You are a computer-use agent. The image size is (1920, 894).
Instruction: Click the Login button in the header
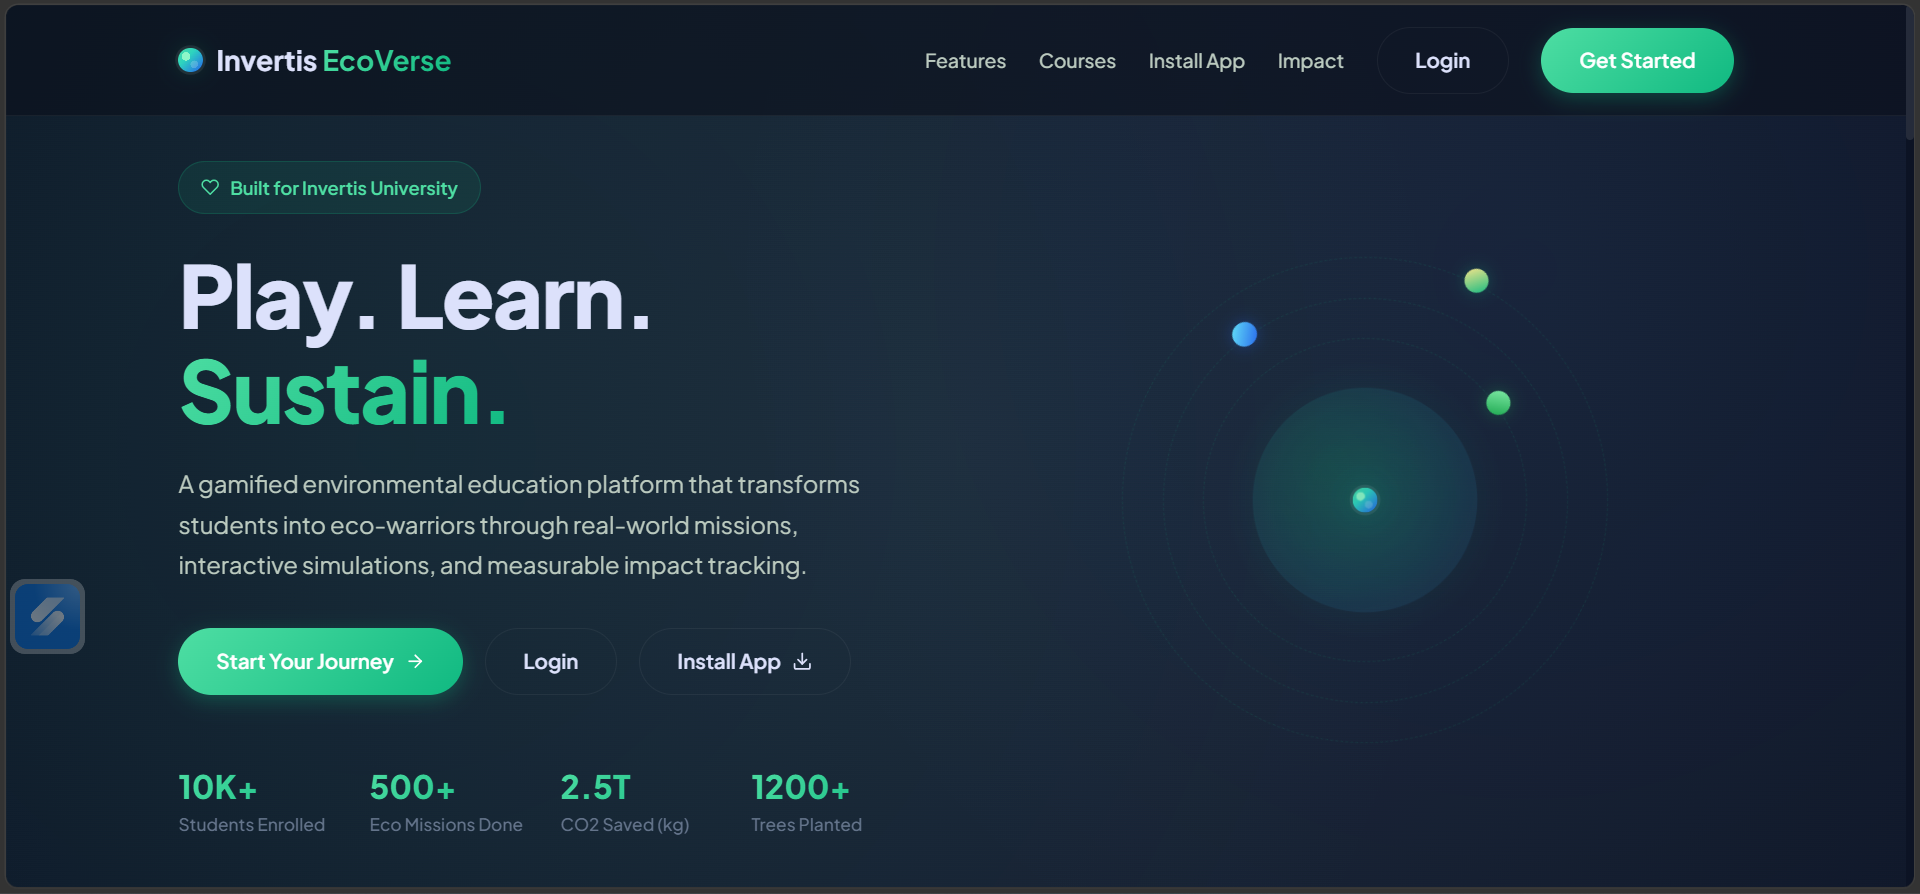[x=1442, y=61]
